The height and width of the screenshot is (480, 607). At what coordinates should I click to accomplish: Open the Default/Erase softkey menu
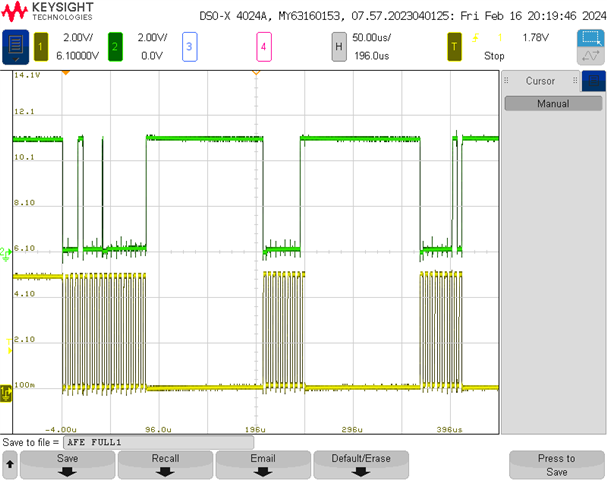click(361, 465)
